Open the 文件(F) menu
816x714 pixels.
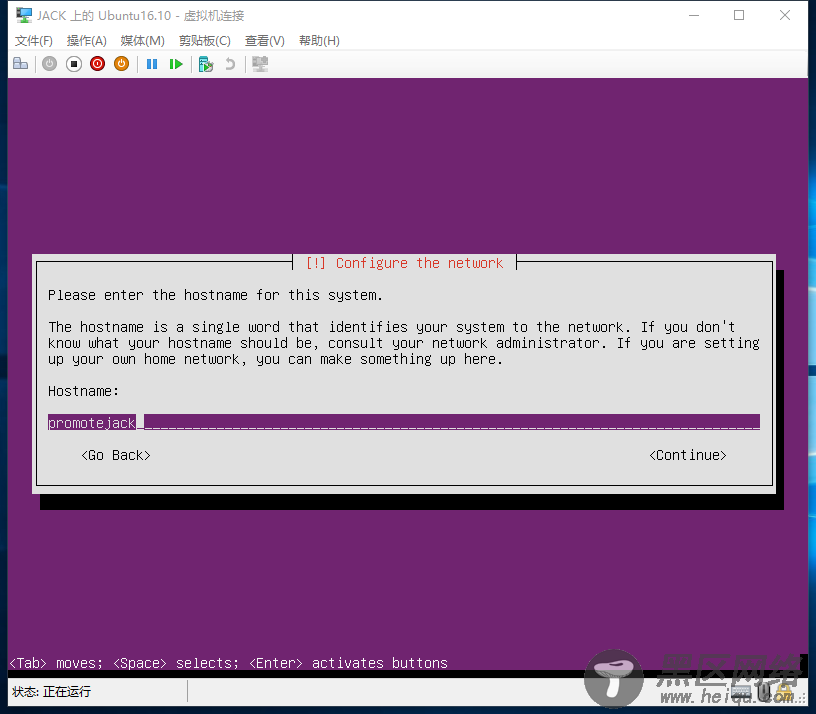point(34,41)
